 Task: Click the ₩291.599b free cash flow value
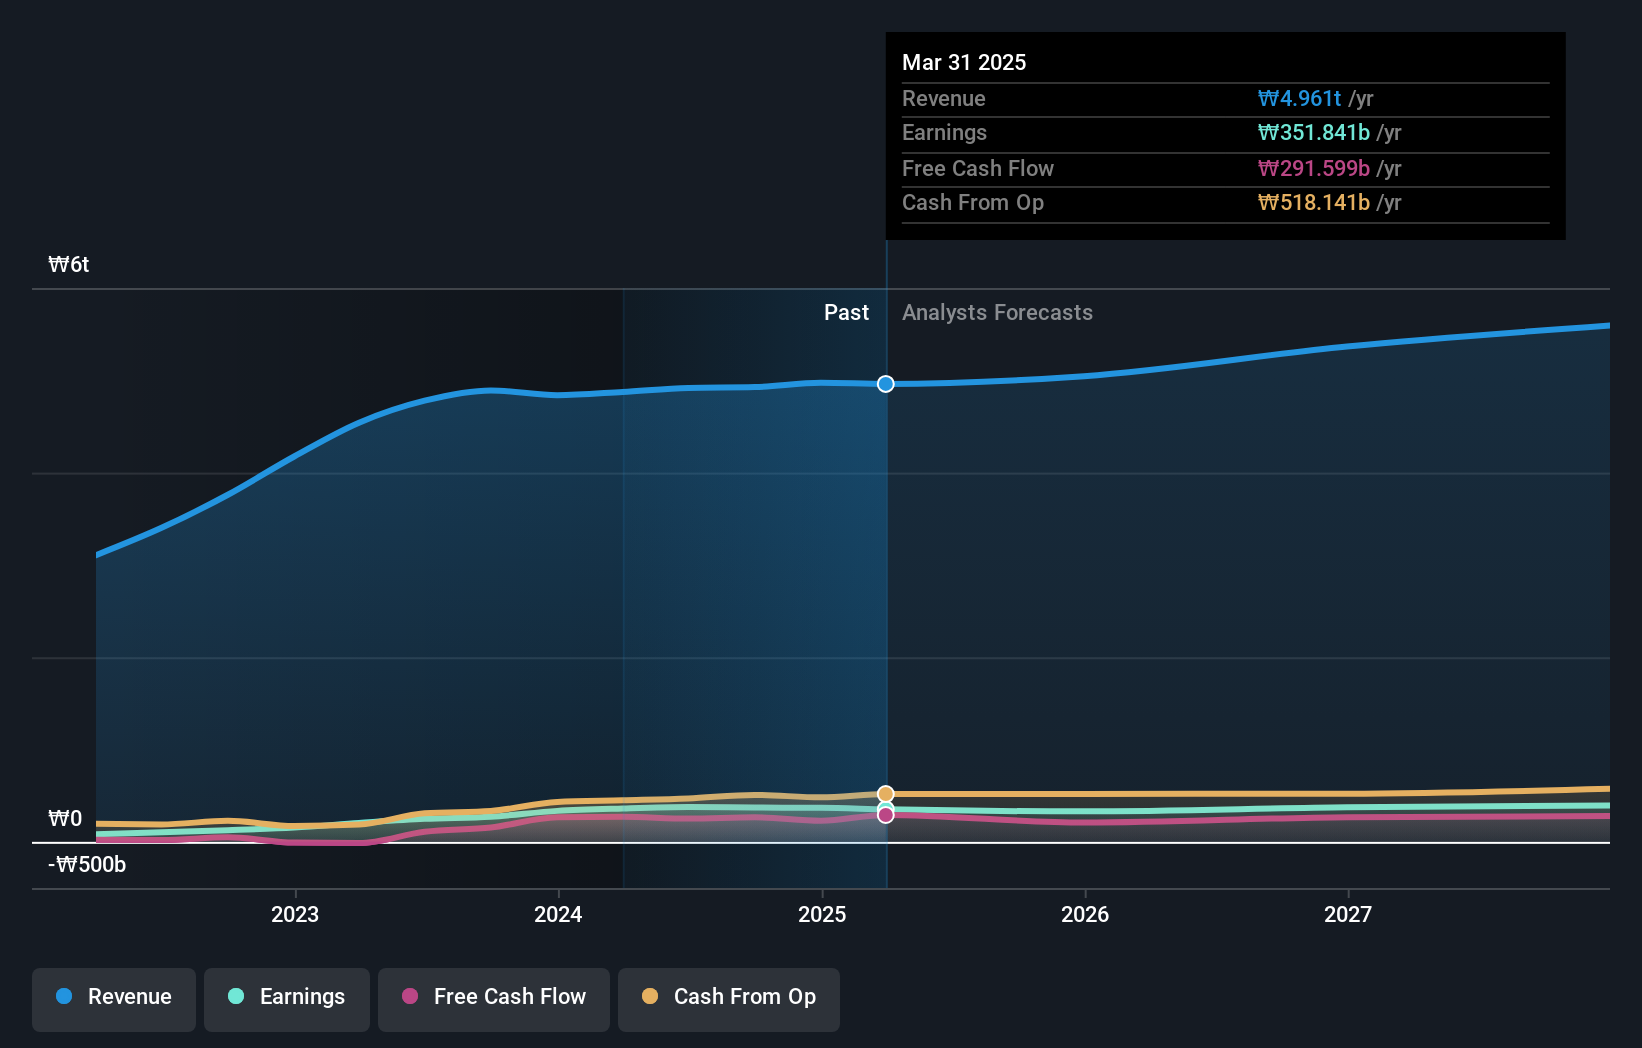[1314, 169]
